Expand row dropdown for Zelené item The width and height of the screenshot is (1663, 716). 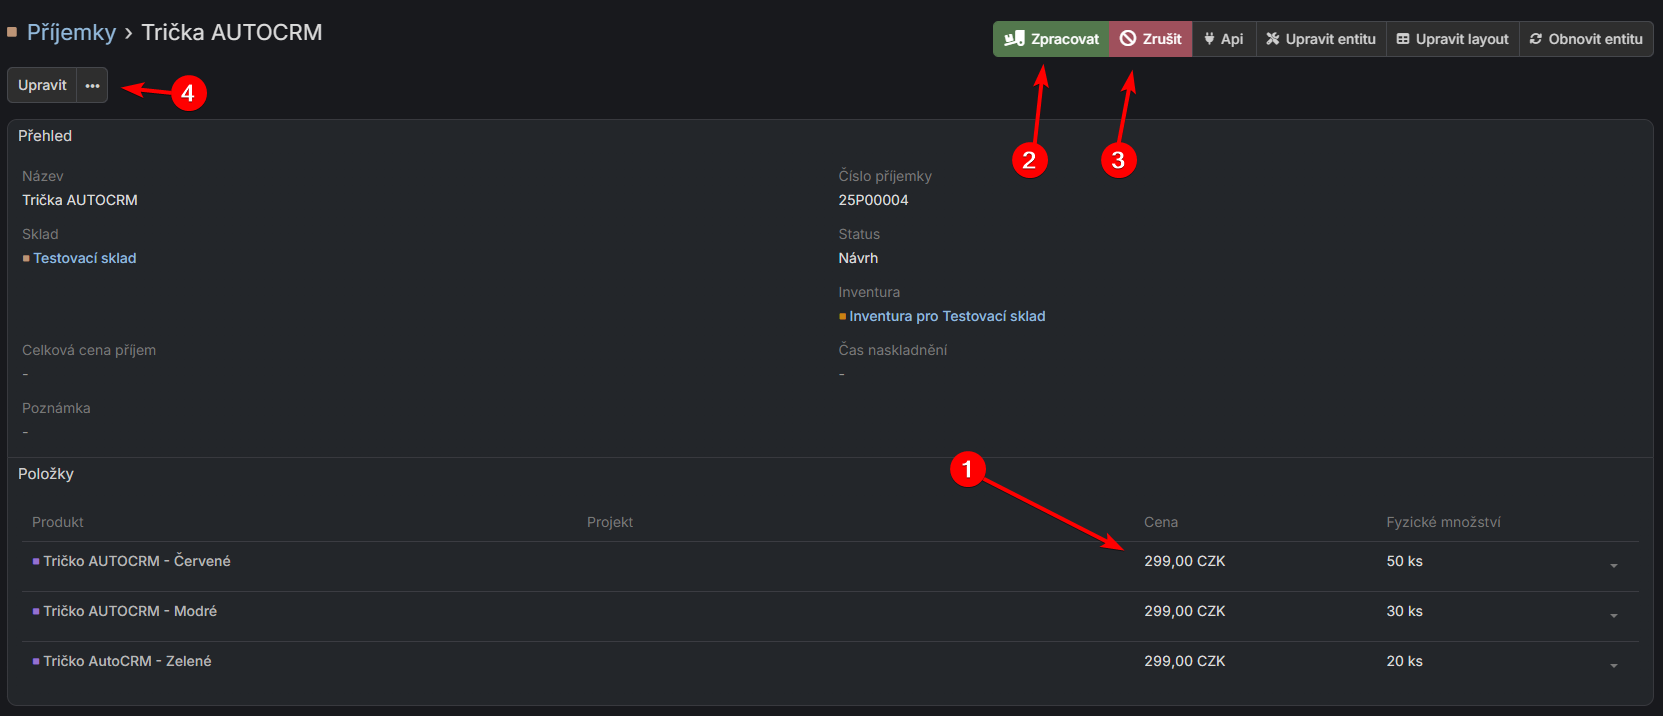(1613, 666)
